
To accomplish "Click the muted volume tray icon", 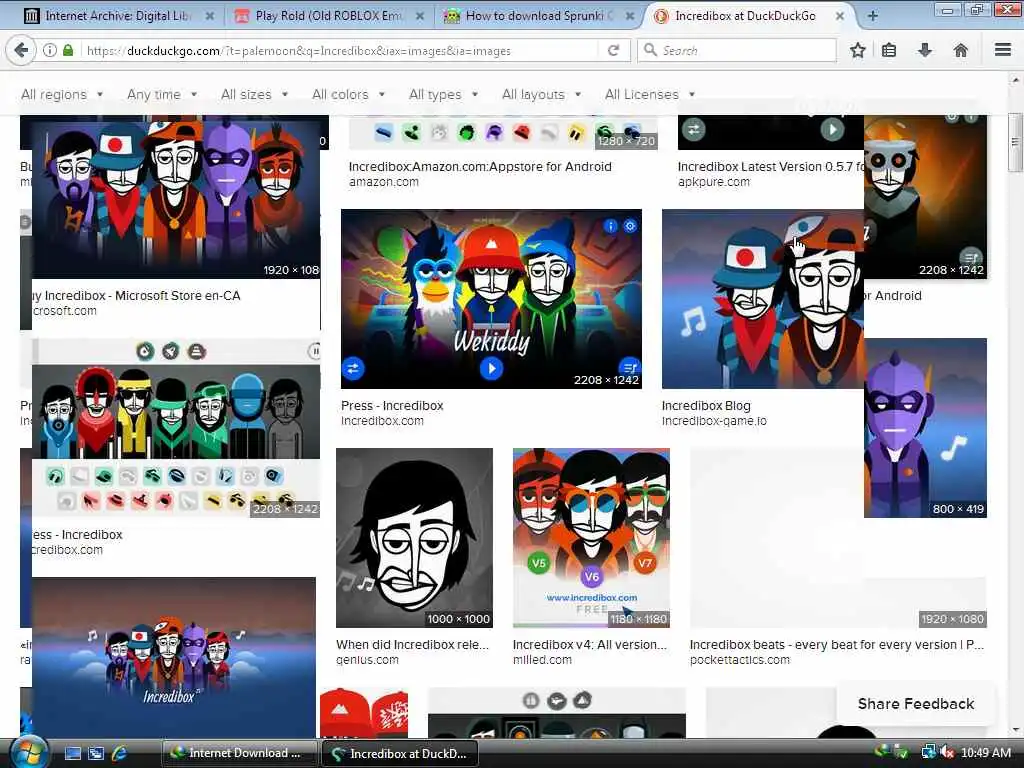I will tap(946, 753).
